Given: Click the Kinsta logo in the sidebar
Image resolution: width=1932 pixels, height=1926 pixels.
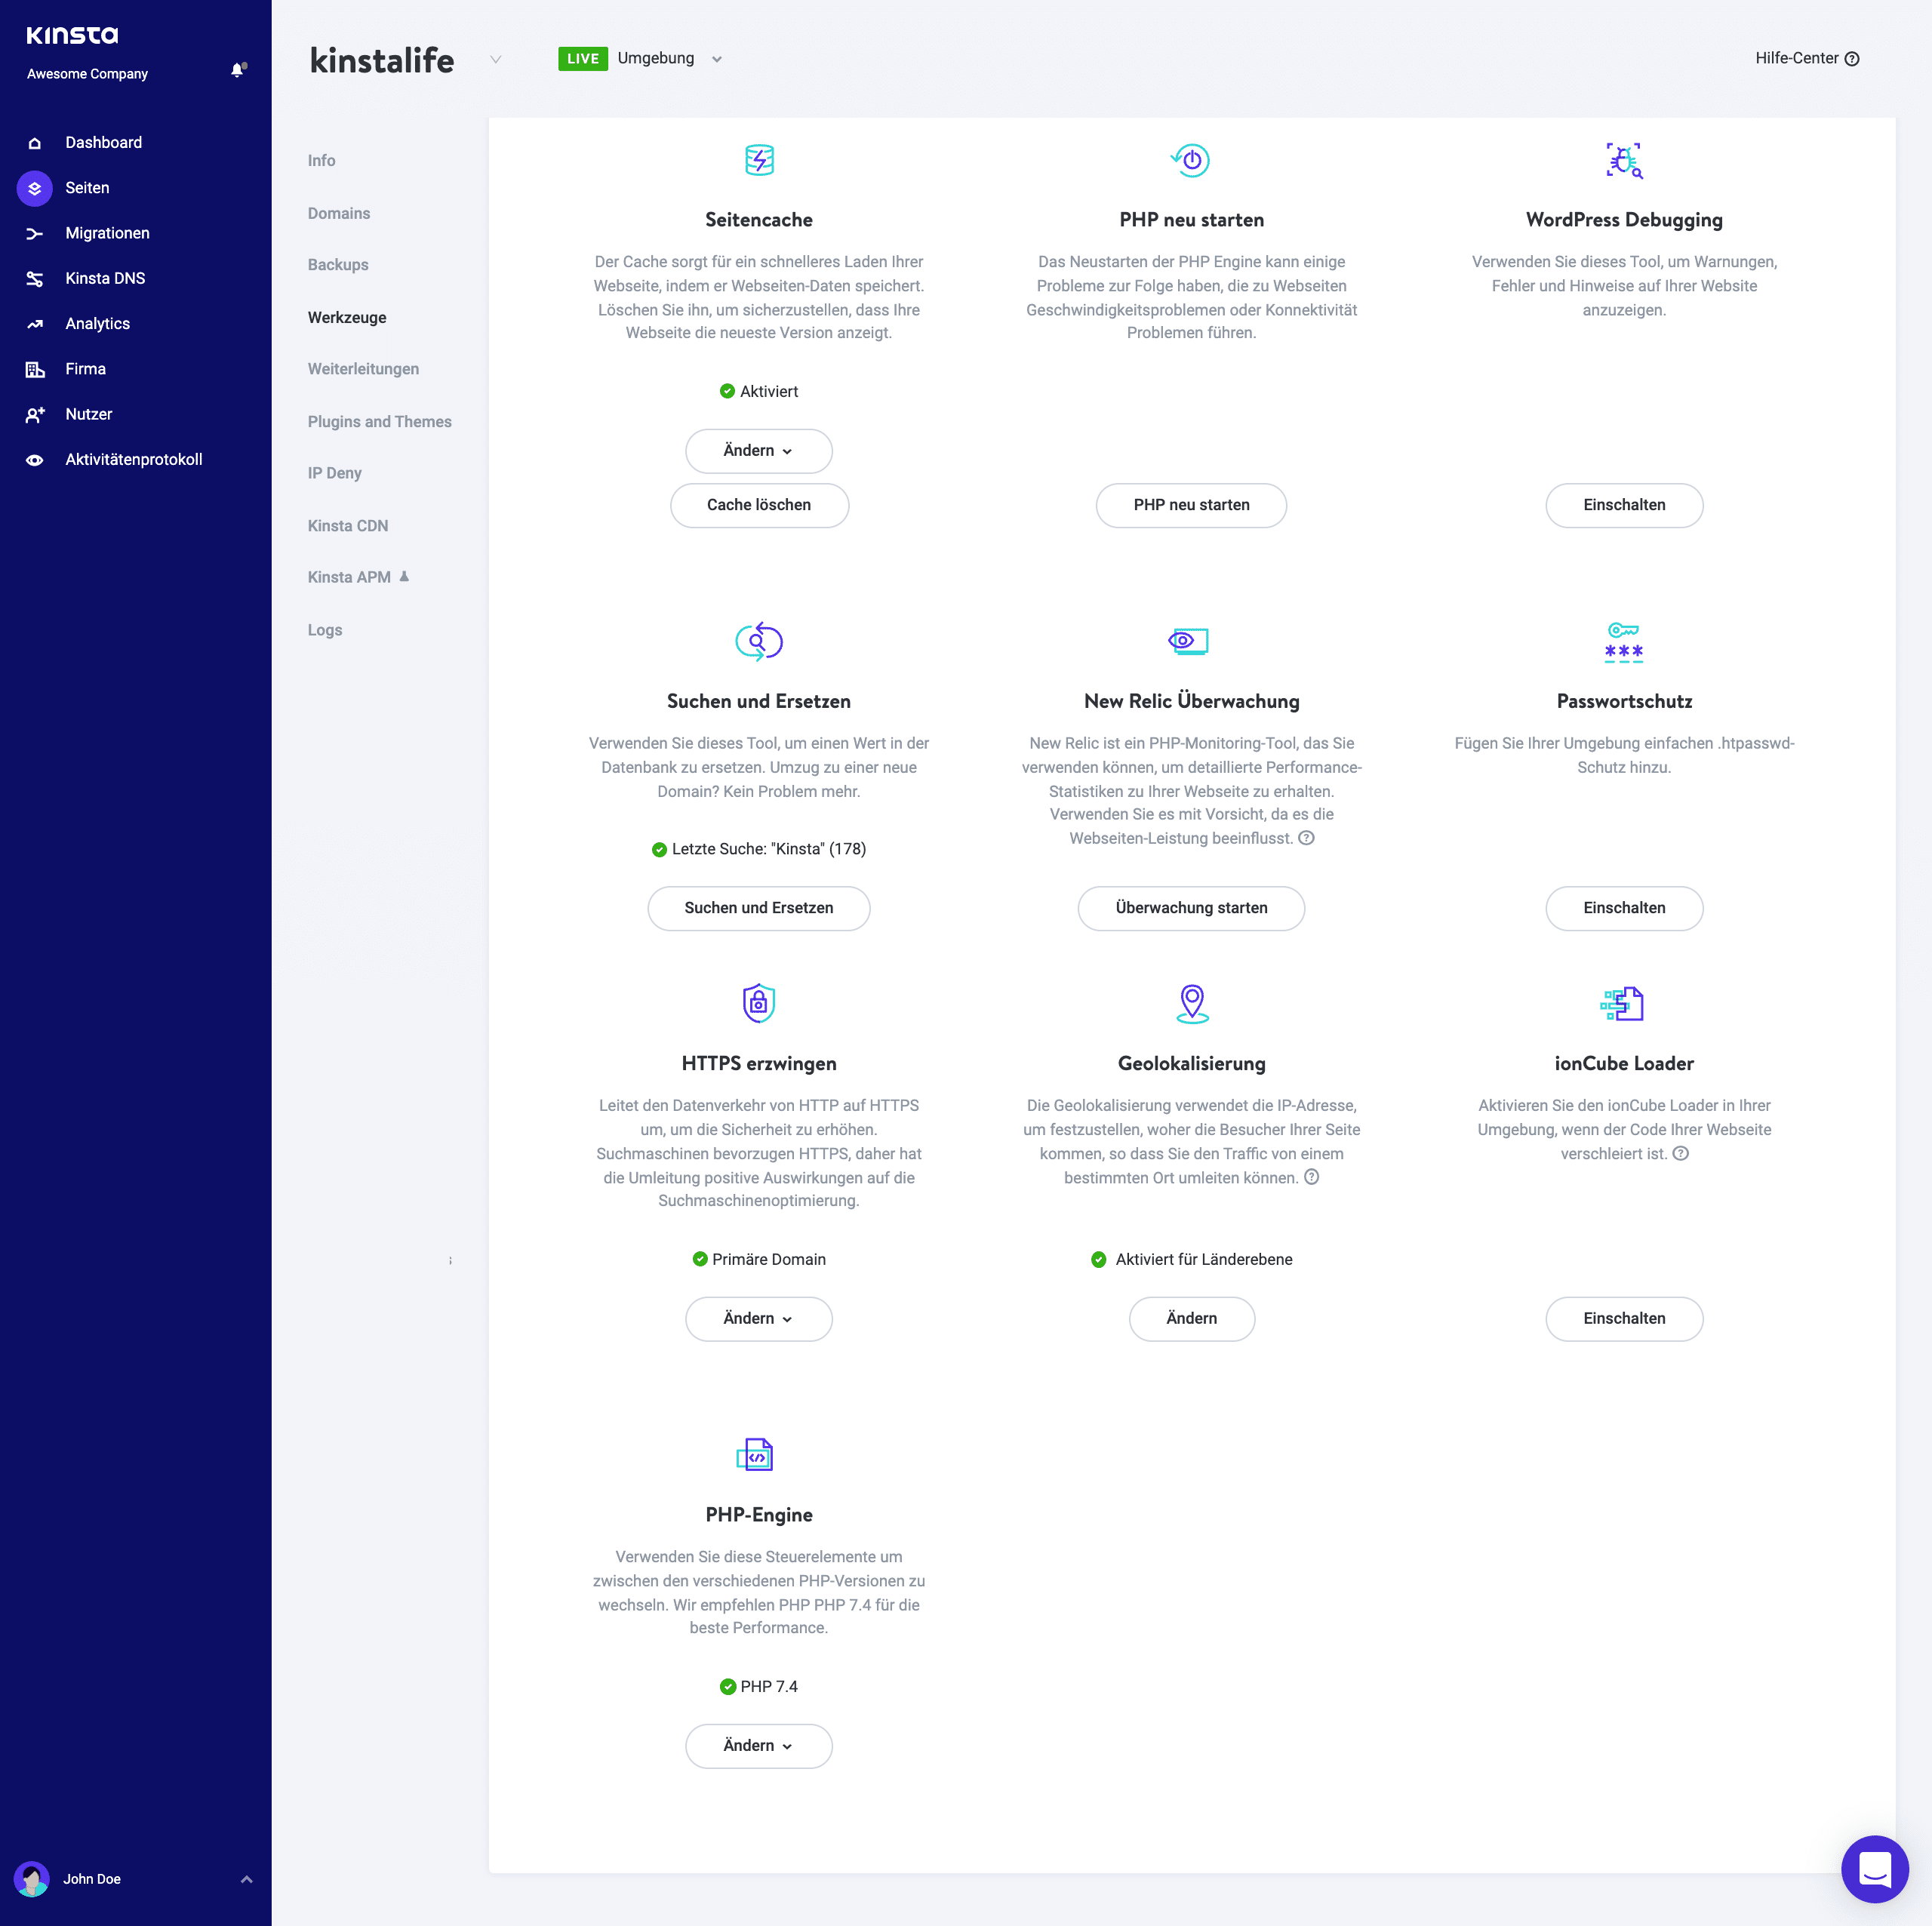Looking at the screenshot, I should [71, 34].
